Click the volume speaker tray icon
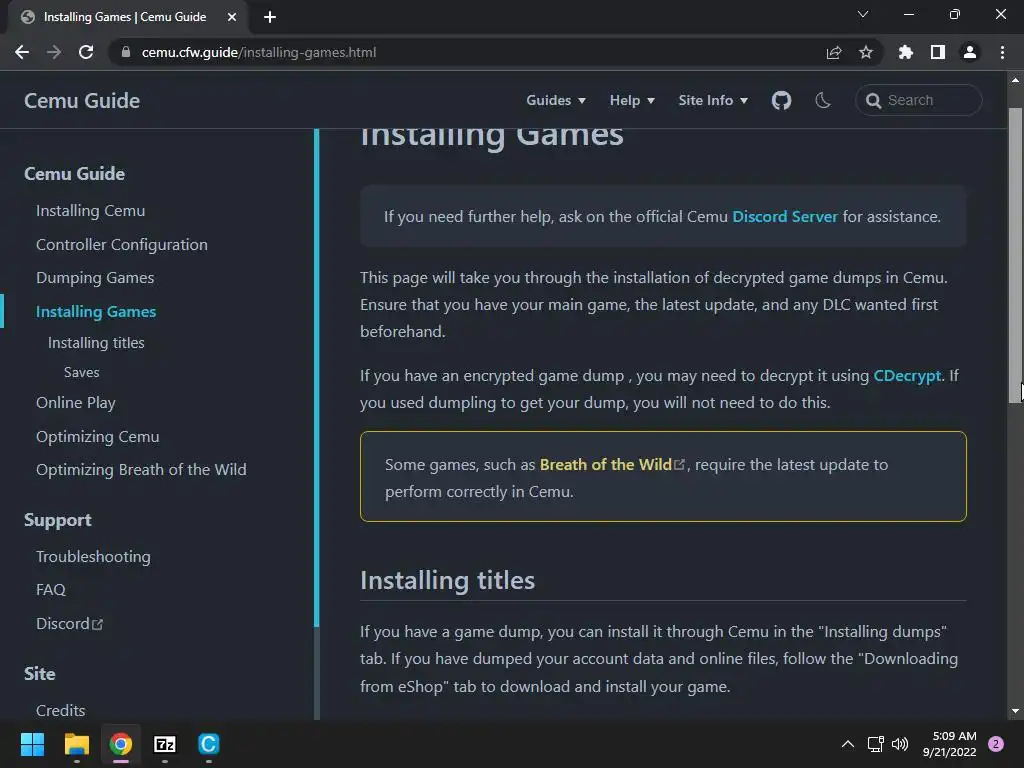Image resolution: width=1024 pixels, height=768 pixels. pos(900,744)
